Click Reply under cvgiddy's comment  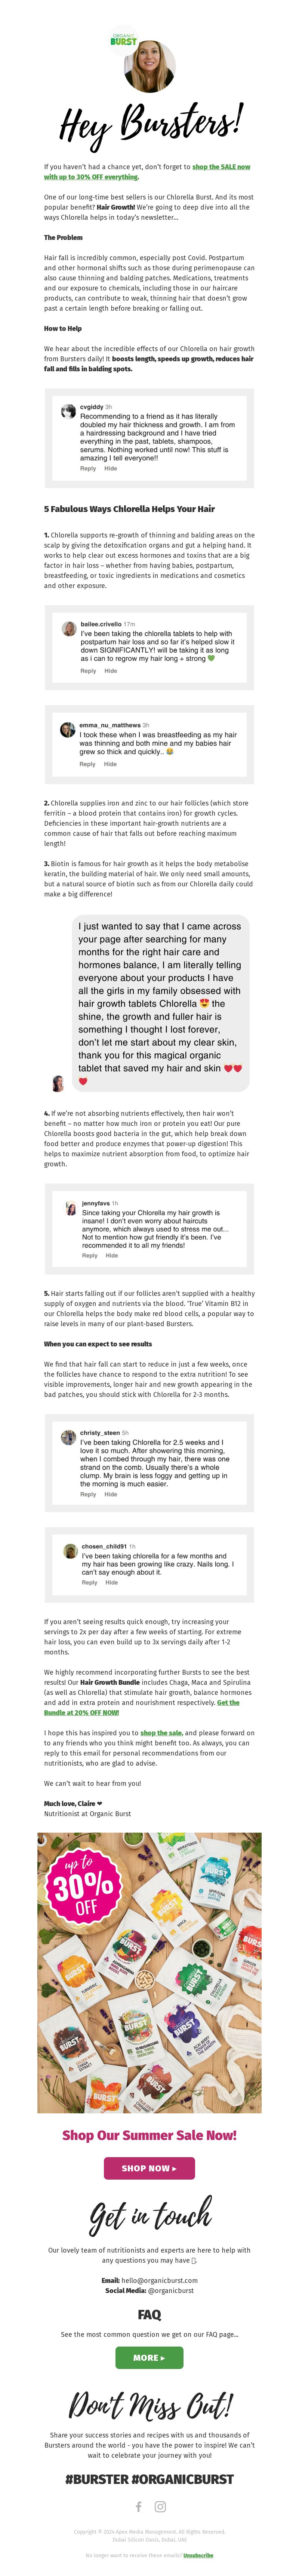88,468
